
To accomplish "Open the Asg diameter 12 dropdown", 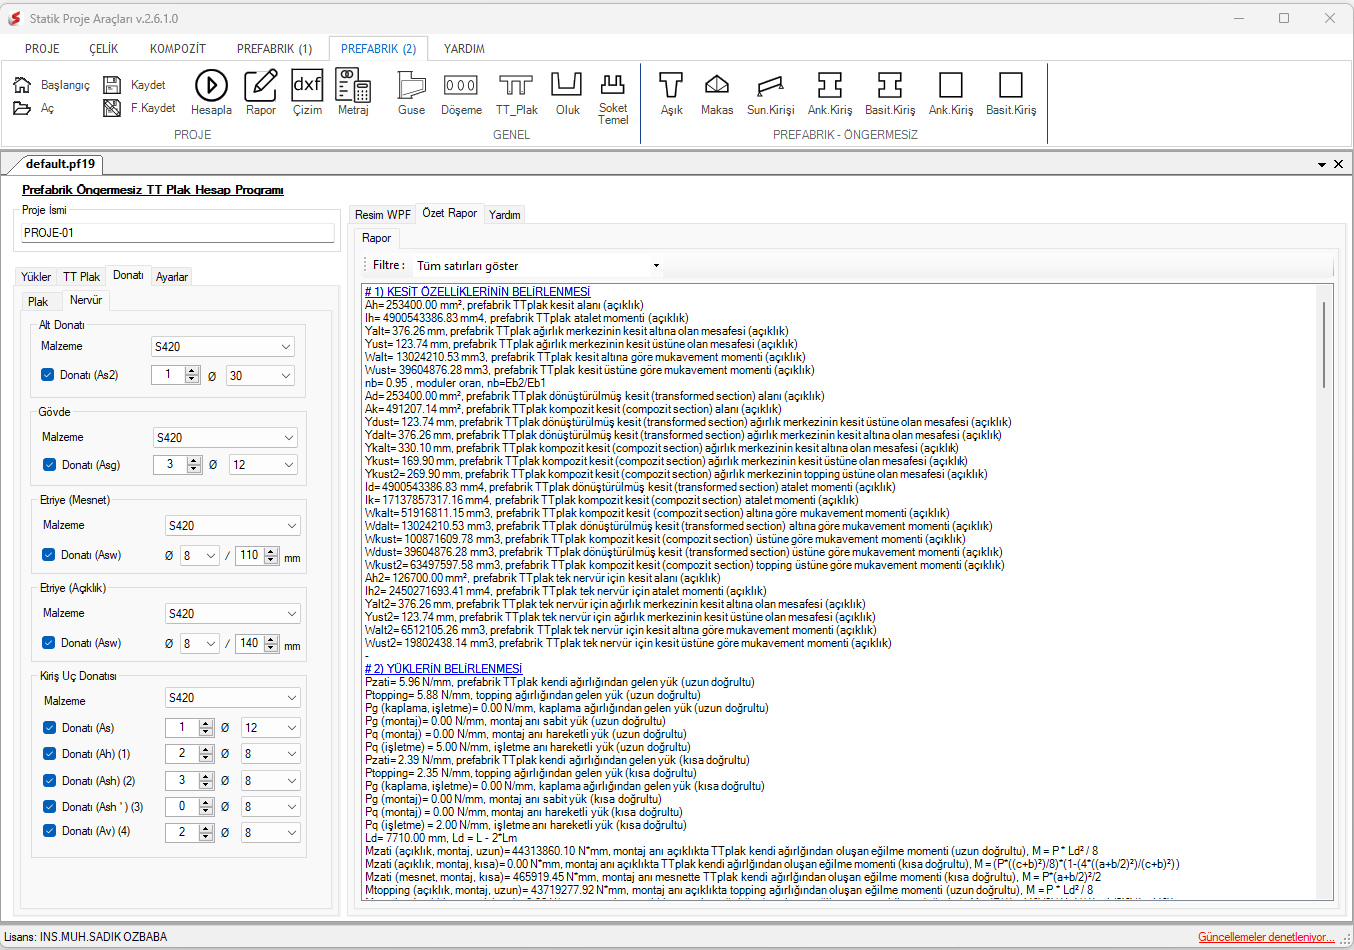I will [x=263, y=465].
